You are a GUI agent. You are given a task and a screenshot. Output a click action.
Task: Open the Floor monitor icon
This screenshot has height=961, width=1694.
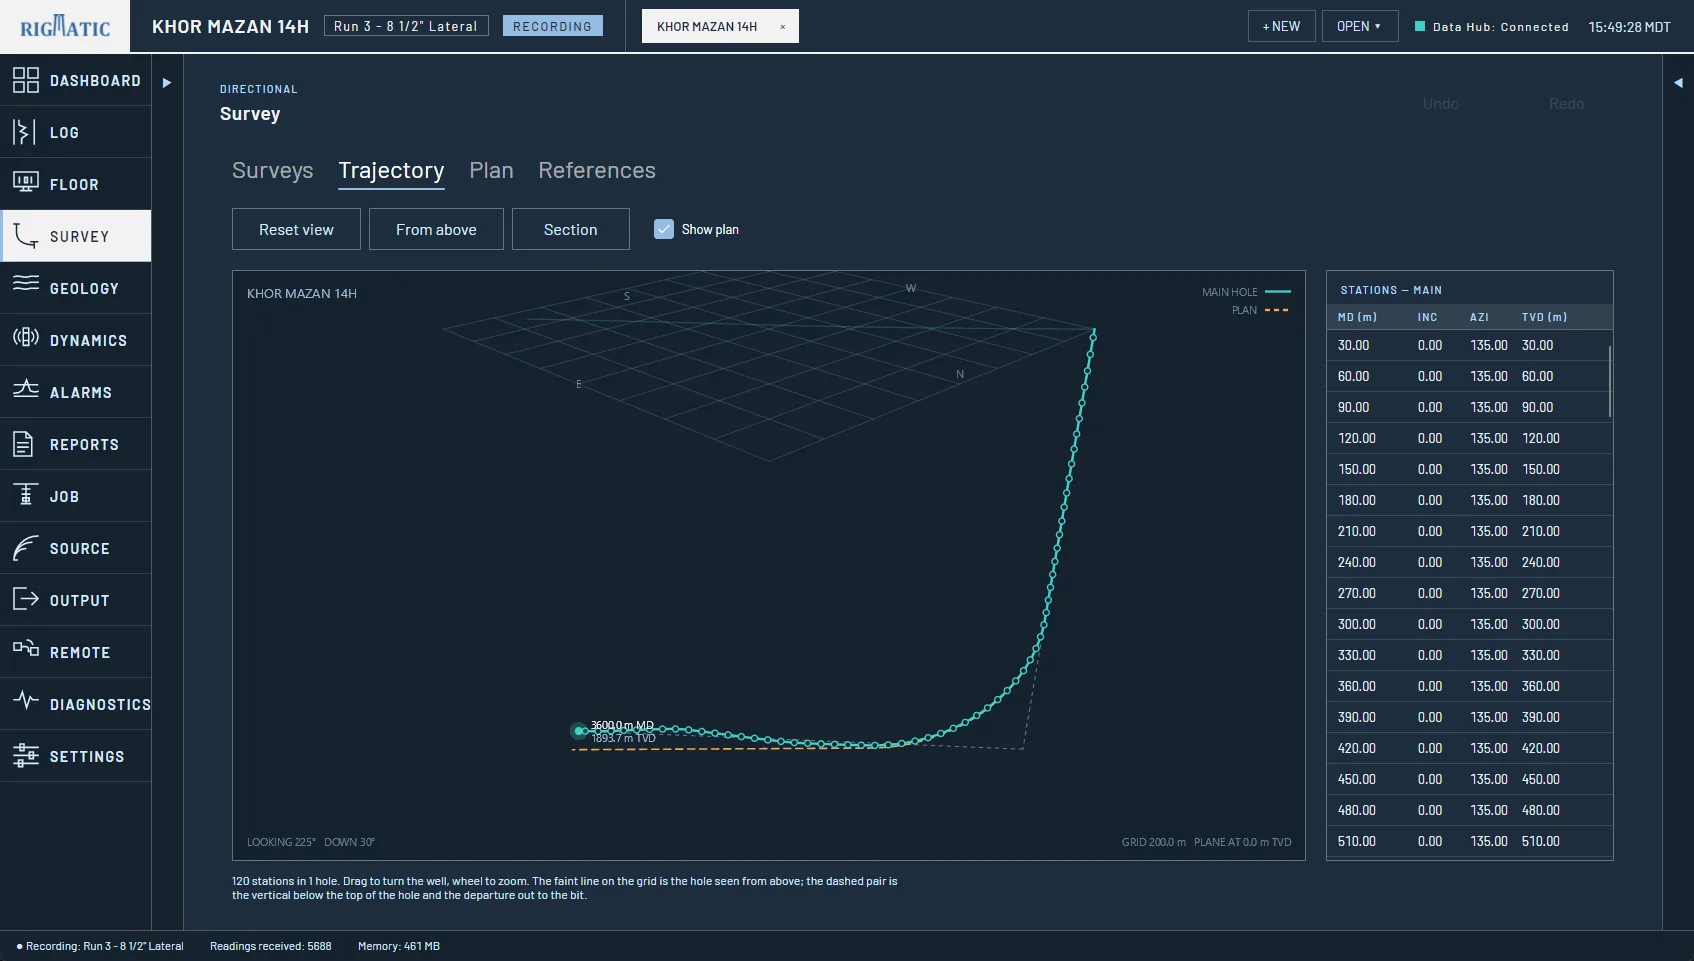tap(26, 183)
